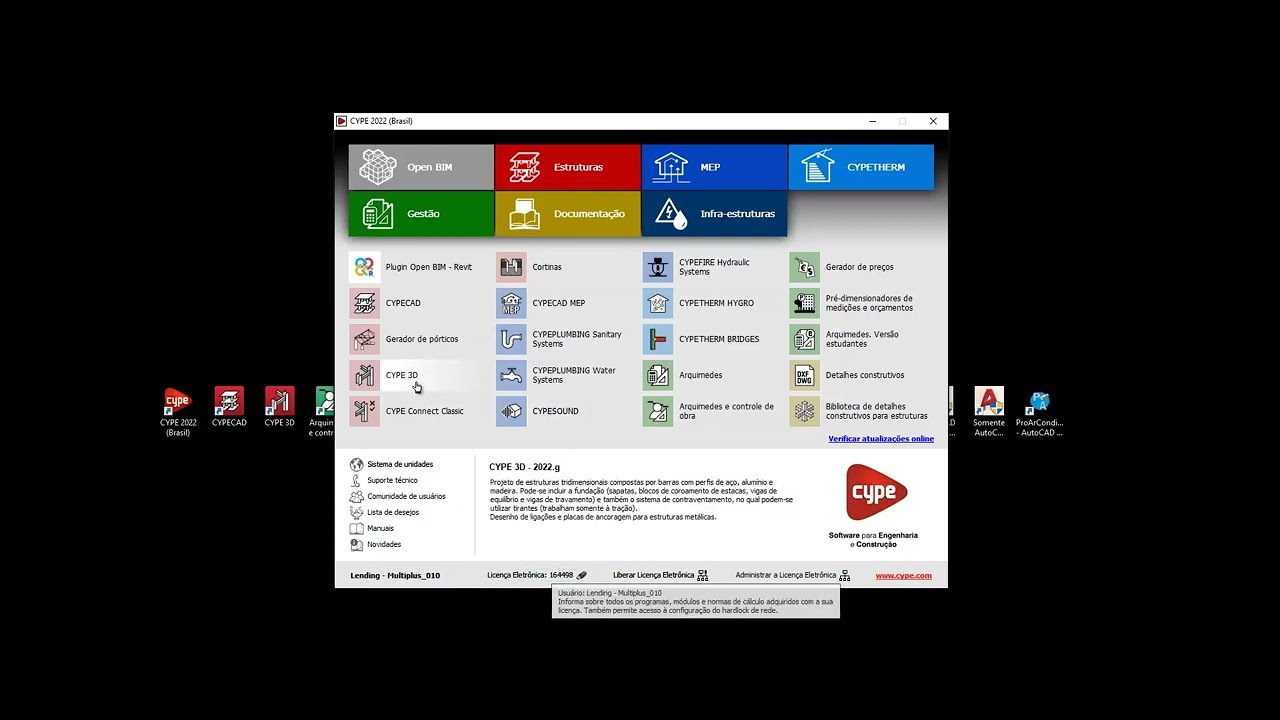Image resolution: width=1280 pixels, height=720 pixels.
Task: Start CYPE 3D from the program list
Action: pos(385,375)
